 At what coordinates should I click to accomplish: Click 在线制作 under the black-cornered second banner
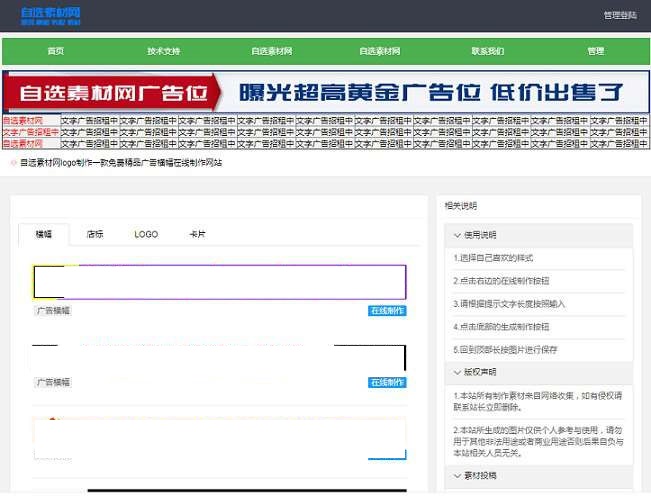pos(387,382)
